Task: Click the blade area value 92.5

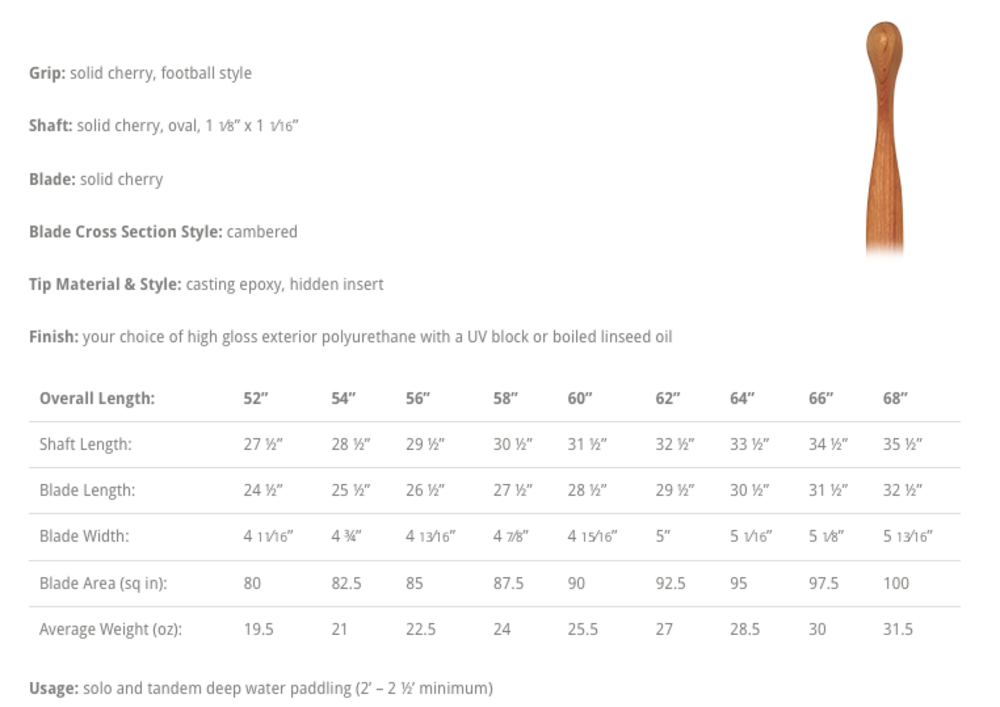Action: click(670, 583)
